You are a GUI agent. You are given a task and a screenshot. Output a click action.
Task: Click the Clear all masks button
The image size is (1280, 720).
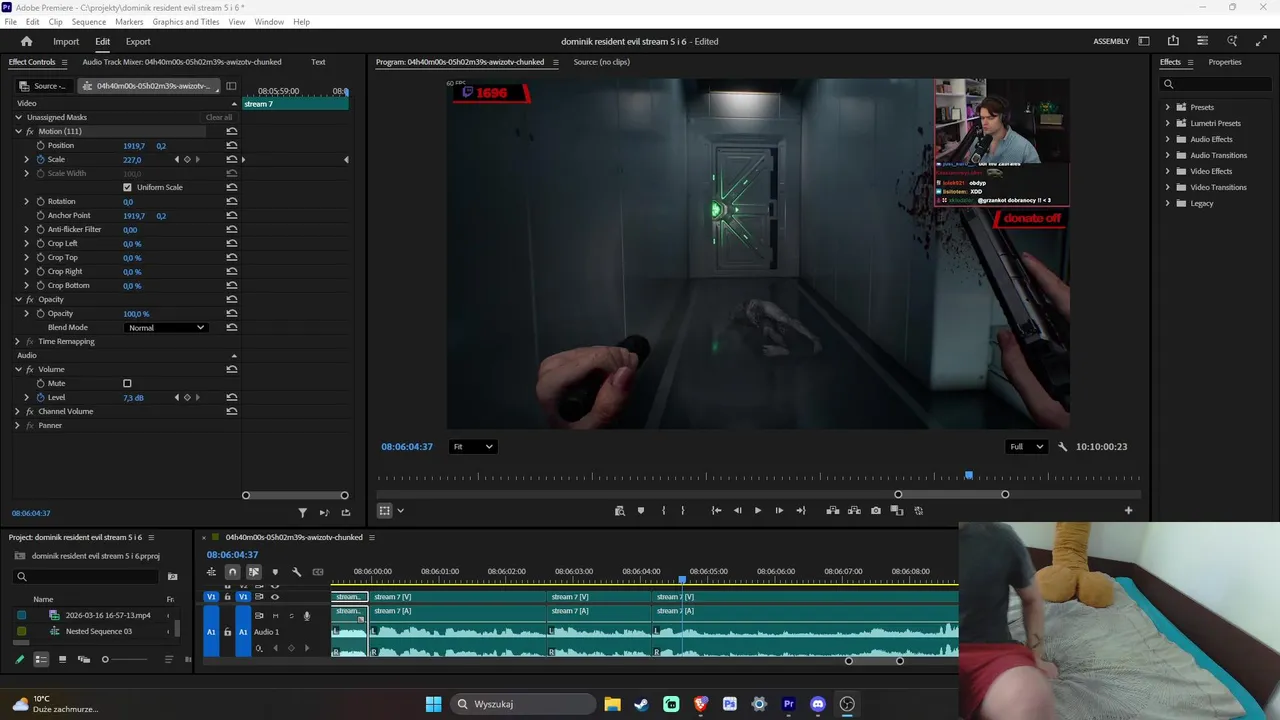pyautogui.click(x=219, y=118)
